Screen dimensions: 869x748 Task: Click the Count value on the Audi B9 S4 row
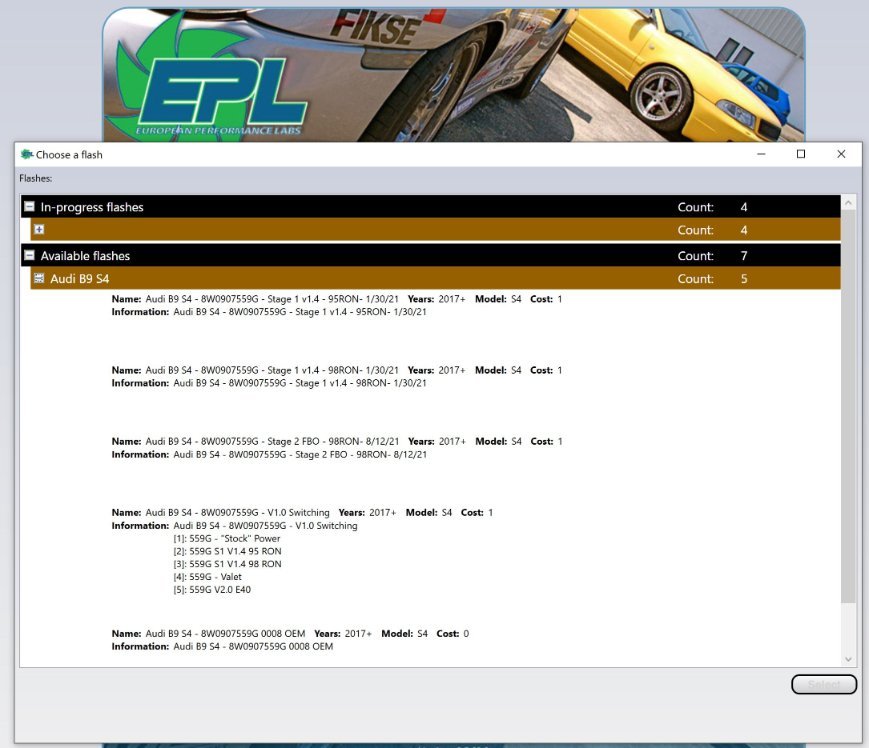tap(744, 279)
